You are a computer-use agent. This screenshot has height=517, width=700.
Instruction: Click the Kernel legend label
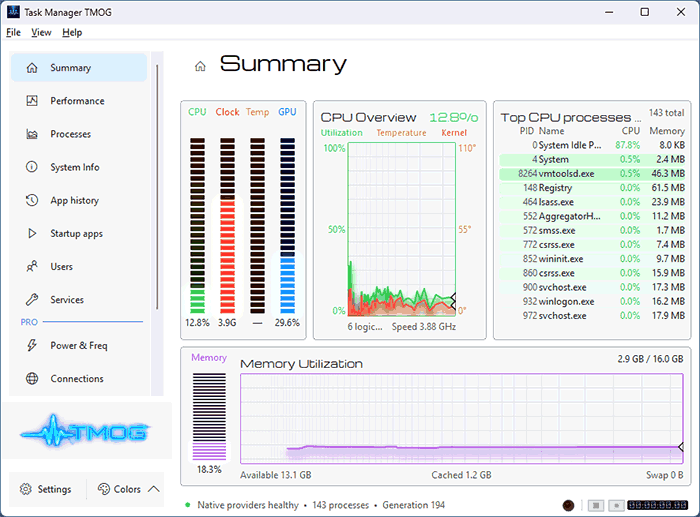coord(454,133)
